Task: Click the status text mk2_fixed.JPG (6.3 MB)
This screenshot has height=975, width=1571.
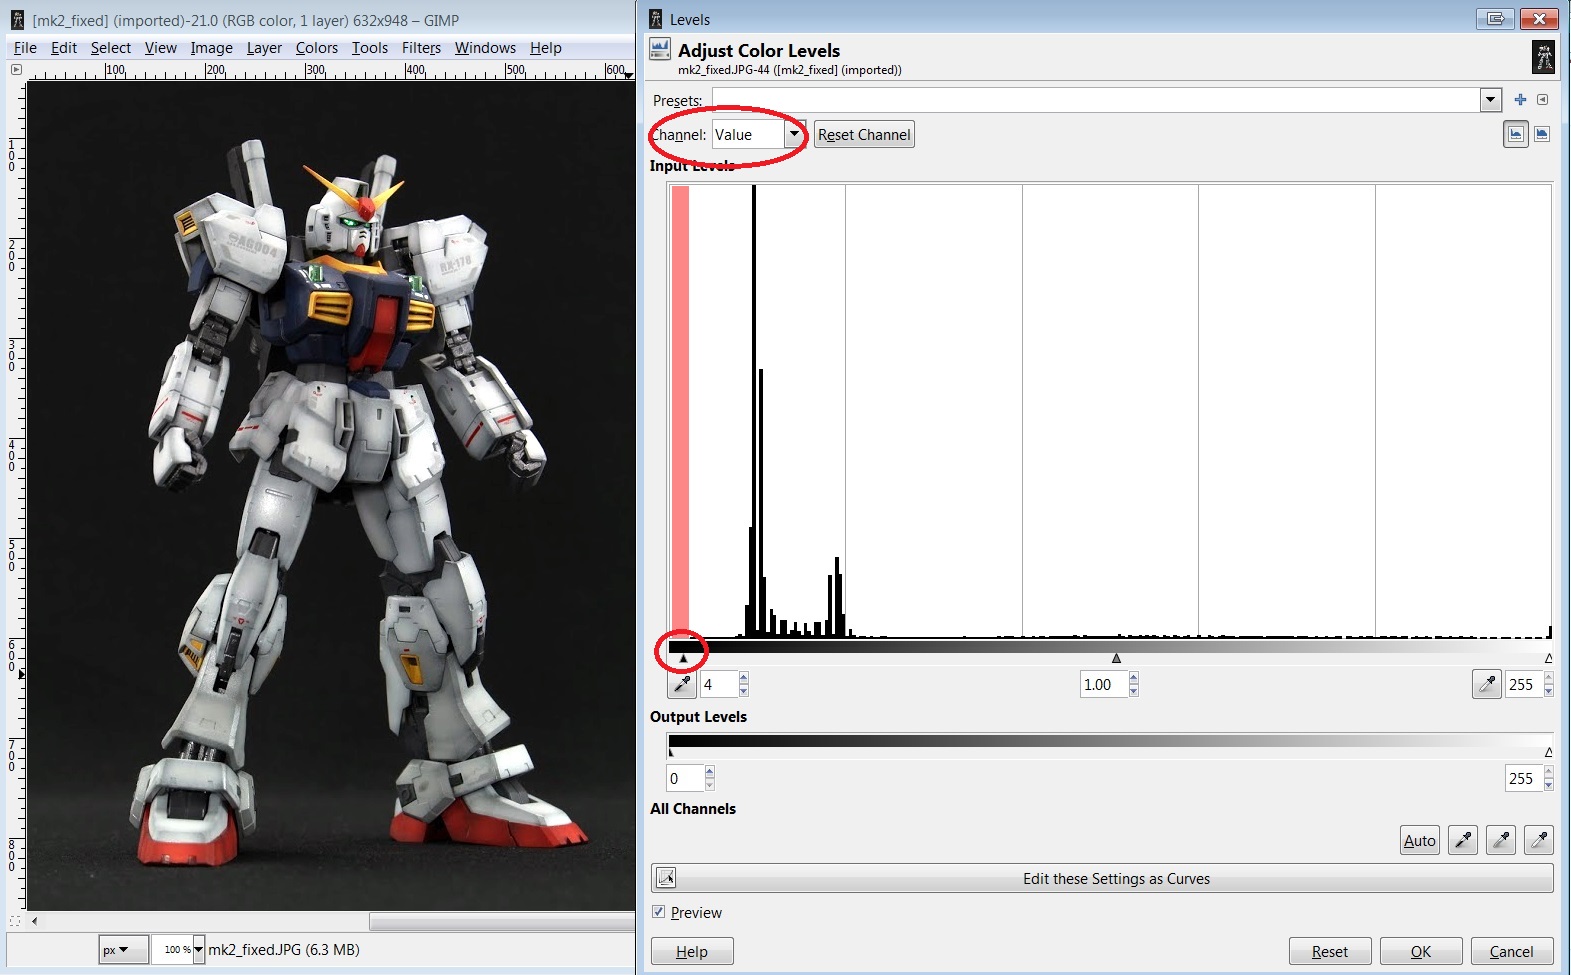Action: click(284, 950)
